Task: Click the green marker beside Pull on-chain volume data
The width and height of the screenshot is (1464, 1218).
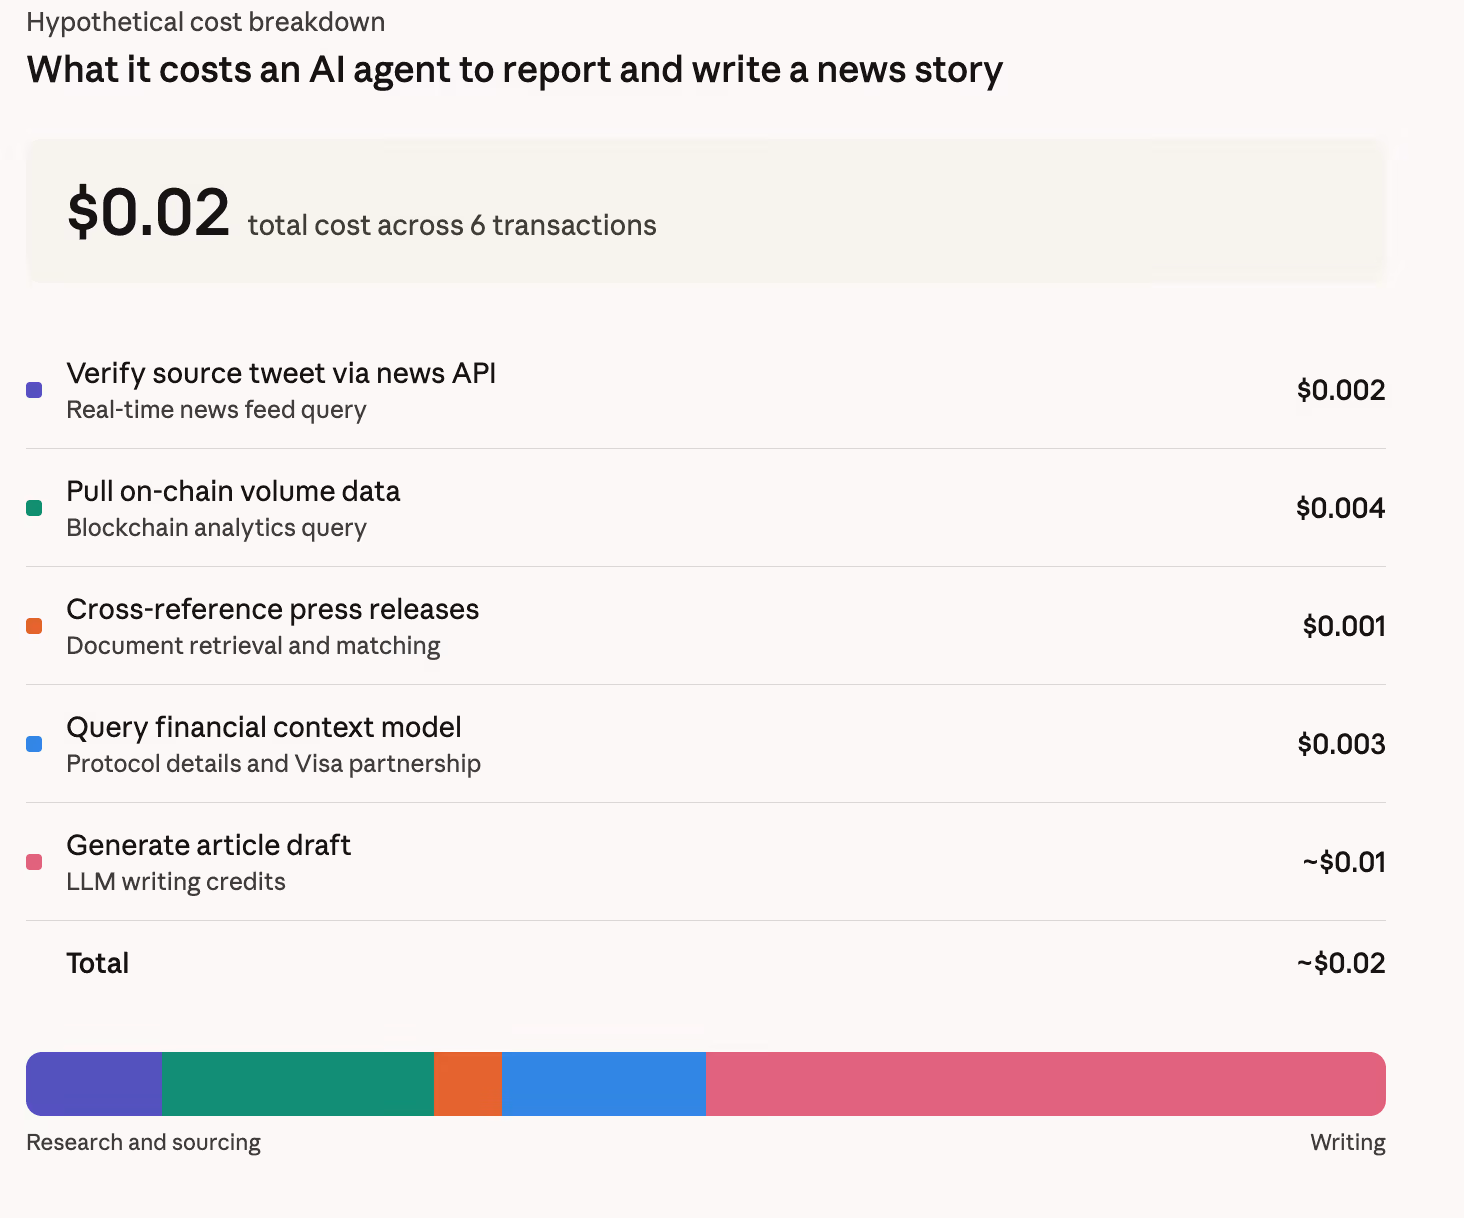Action: tap(34, 508)
